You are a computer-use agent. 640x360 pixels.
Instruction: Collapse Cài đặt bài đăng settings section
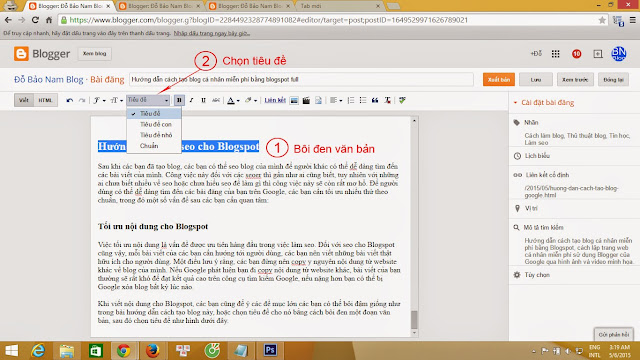(x=544, y=102)
